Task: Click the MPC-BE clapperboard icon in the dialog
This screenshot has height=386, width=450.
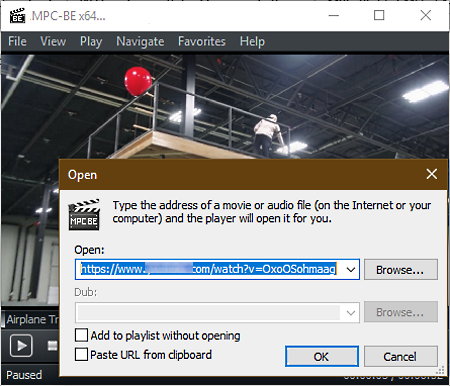Action: coord(84,215)
